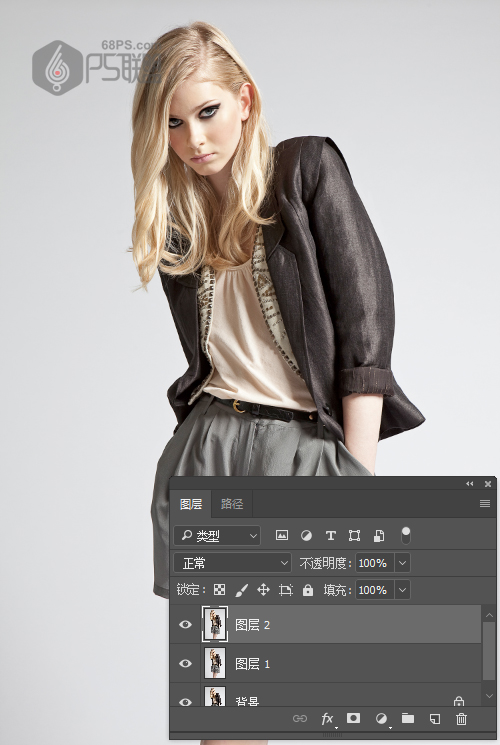Viewport: 500px width, 745px height.
Task: Filter for type layers T icon
Action: point(330,535)
